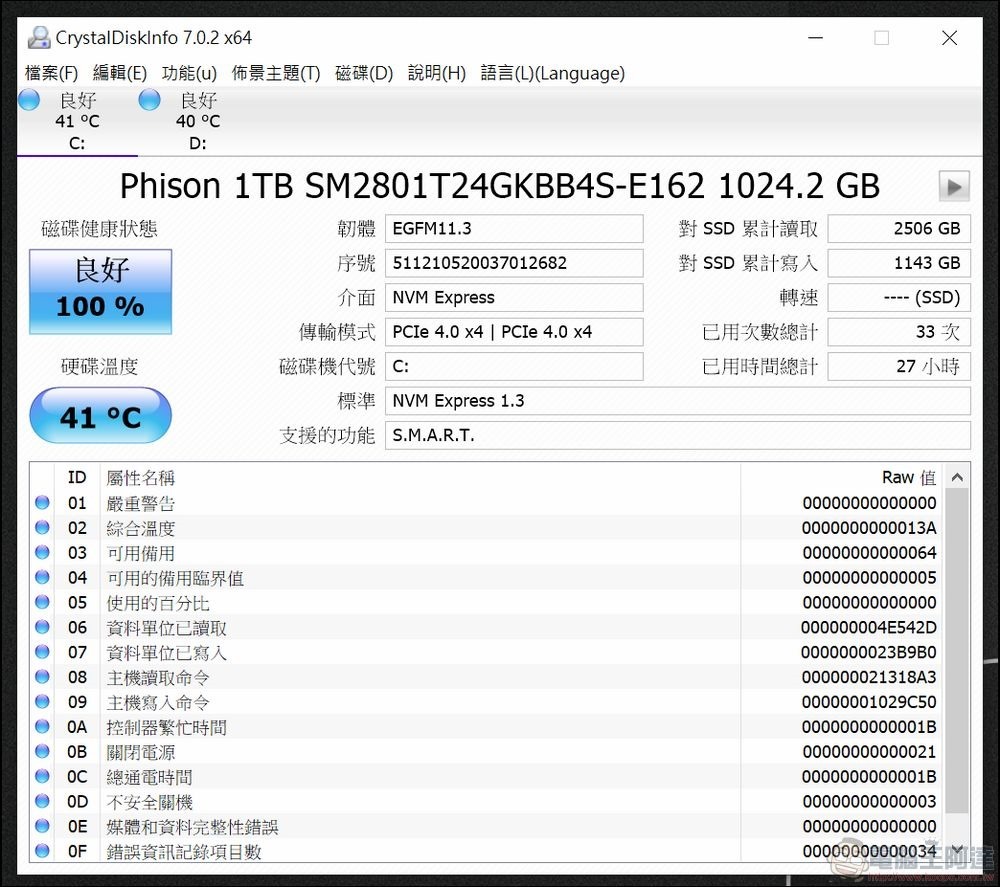Open the 語言(L)(Language) menu

tap(552, 73)
